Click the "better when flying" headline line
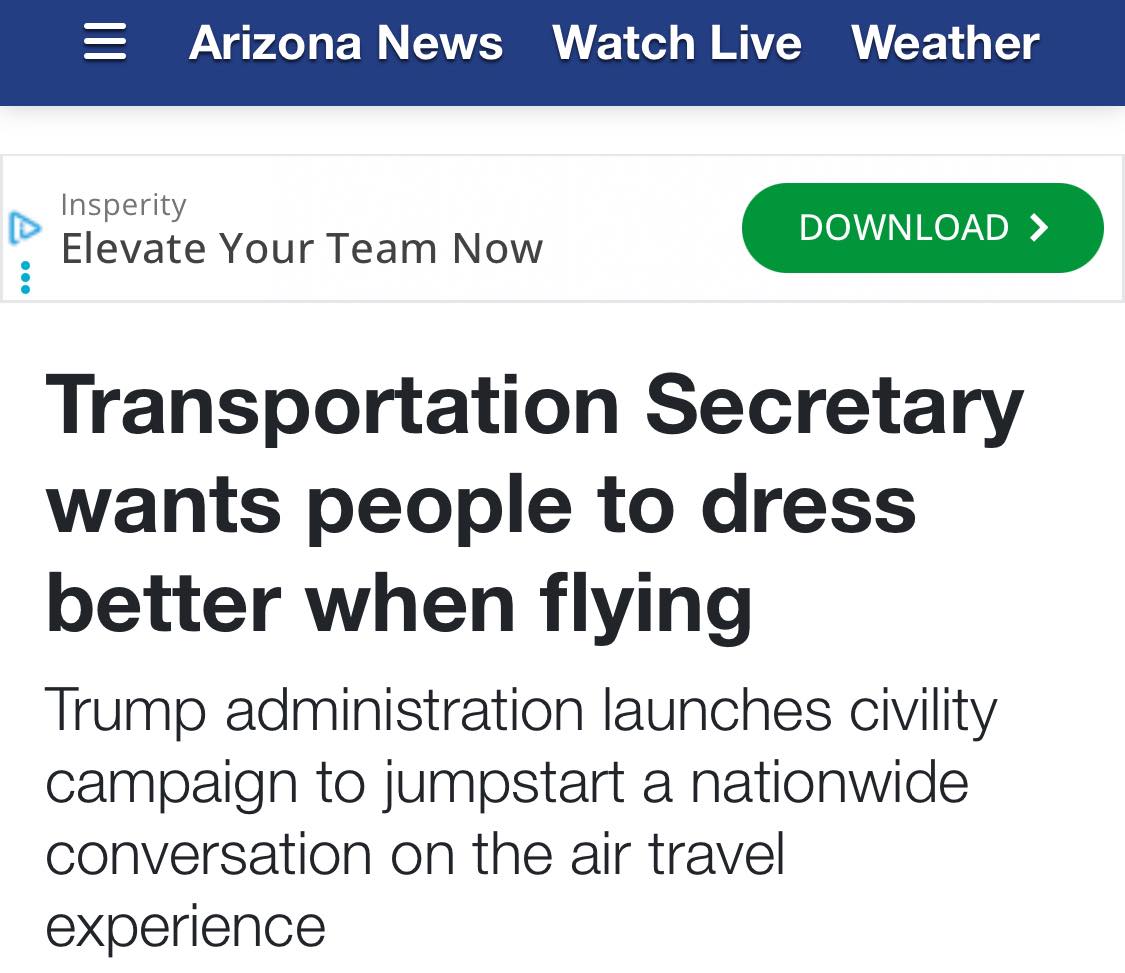Screen dimensions: 1125x973 click(x=399, y=603)
